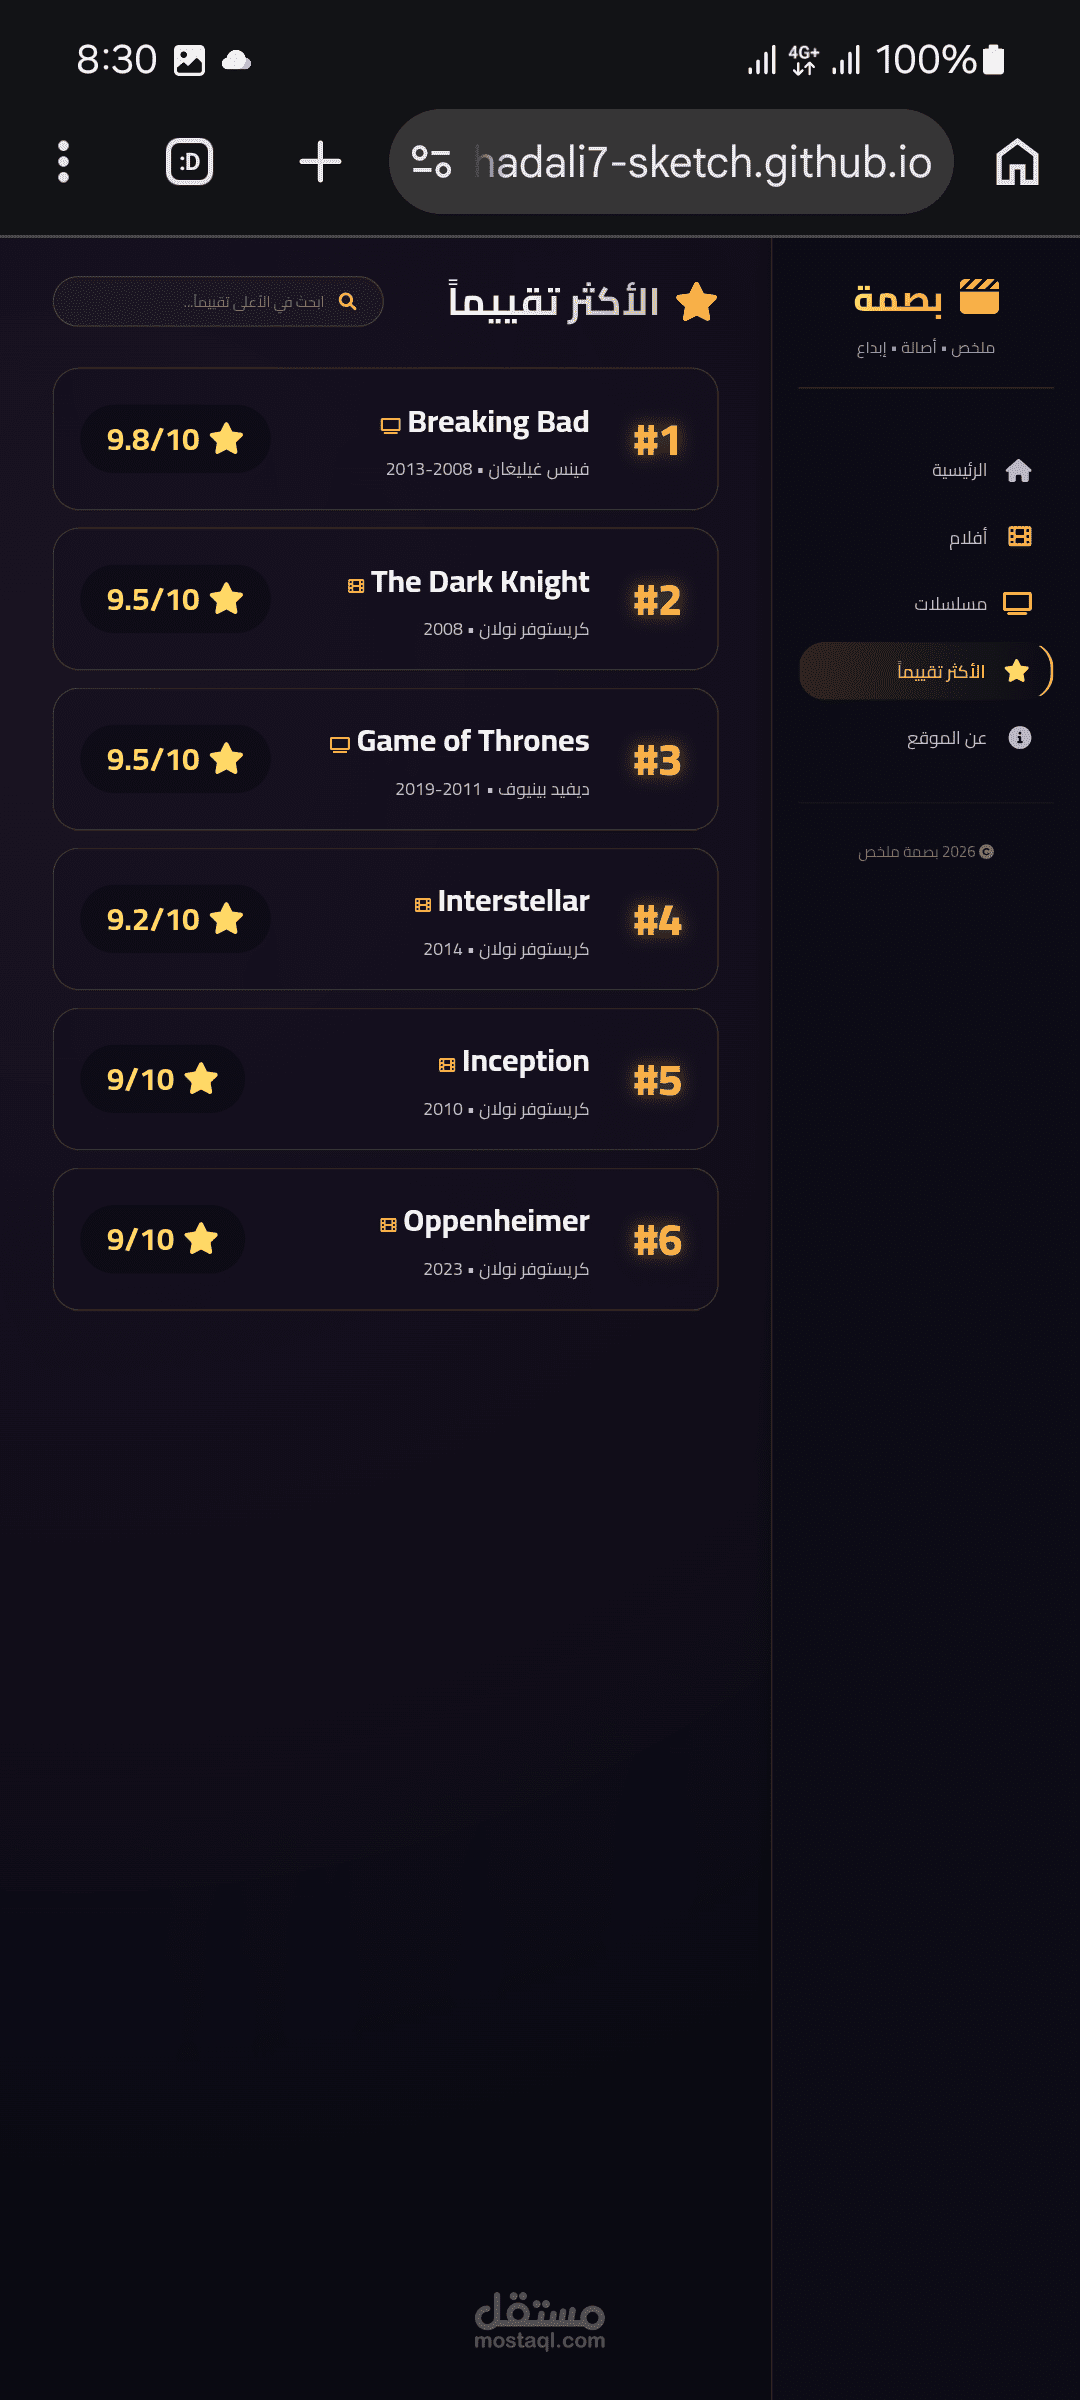Tap the browser home icon
Screen dimensions: 1080x2400
point(1017,161)
